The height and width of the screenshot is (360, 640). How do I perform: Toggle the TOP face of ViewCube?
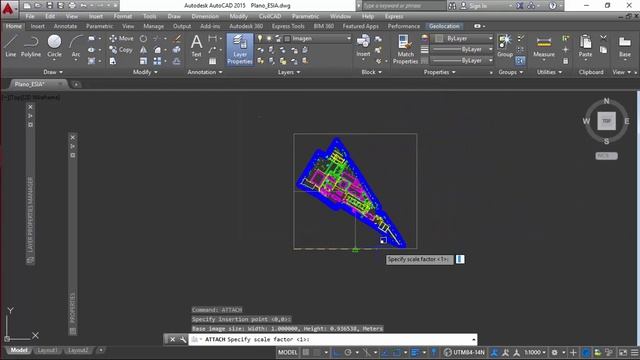coord(607,121)
